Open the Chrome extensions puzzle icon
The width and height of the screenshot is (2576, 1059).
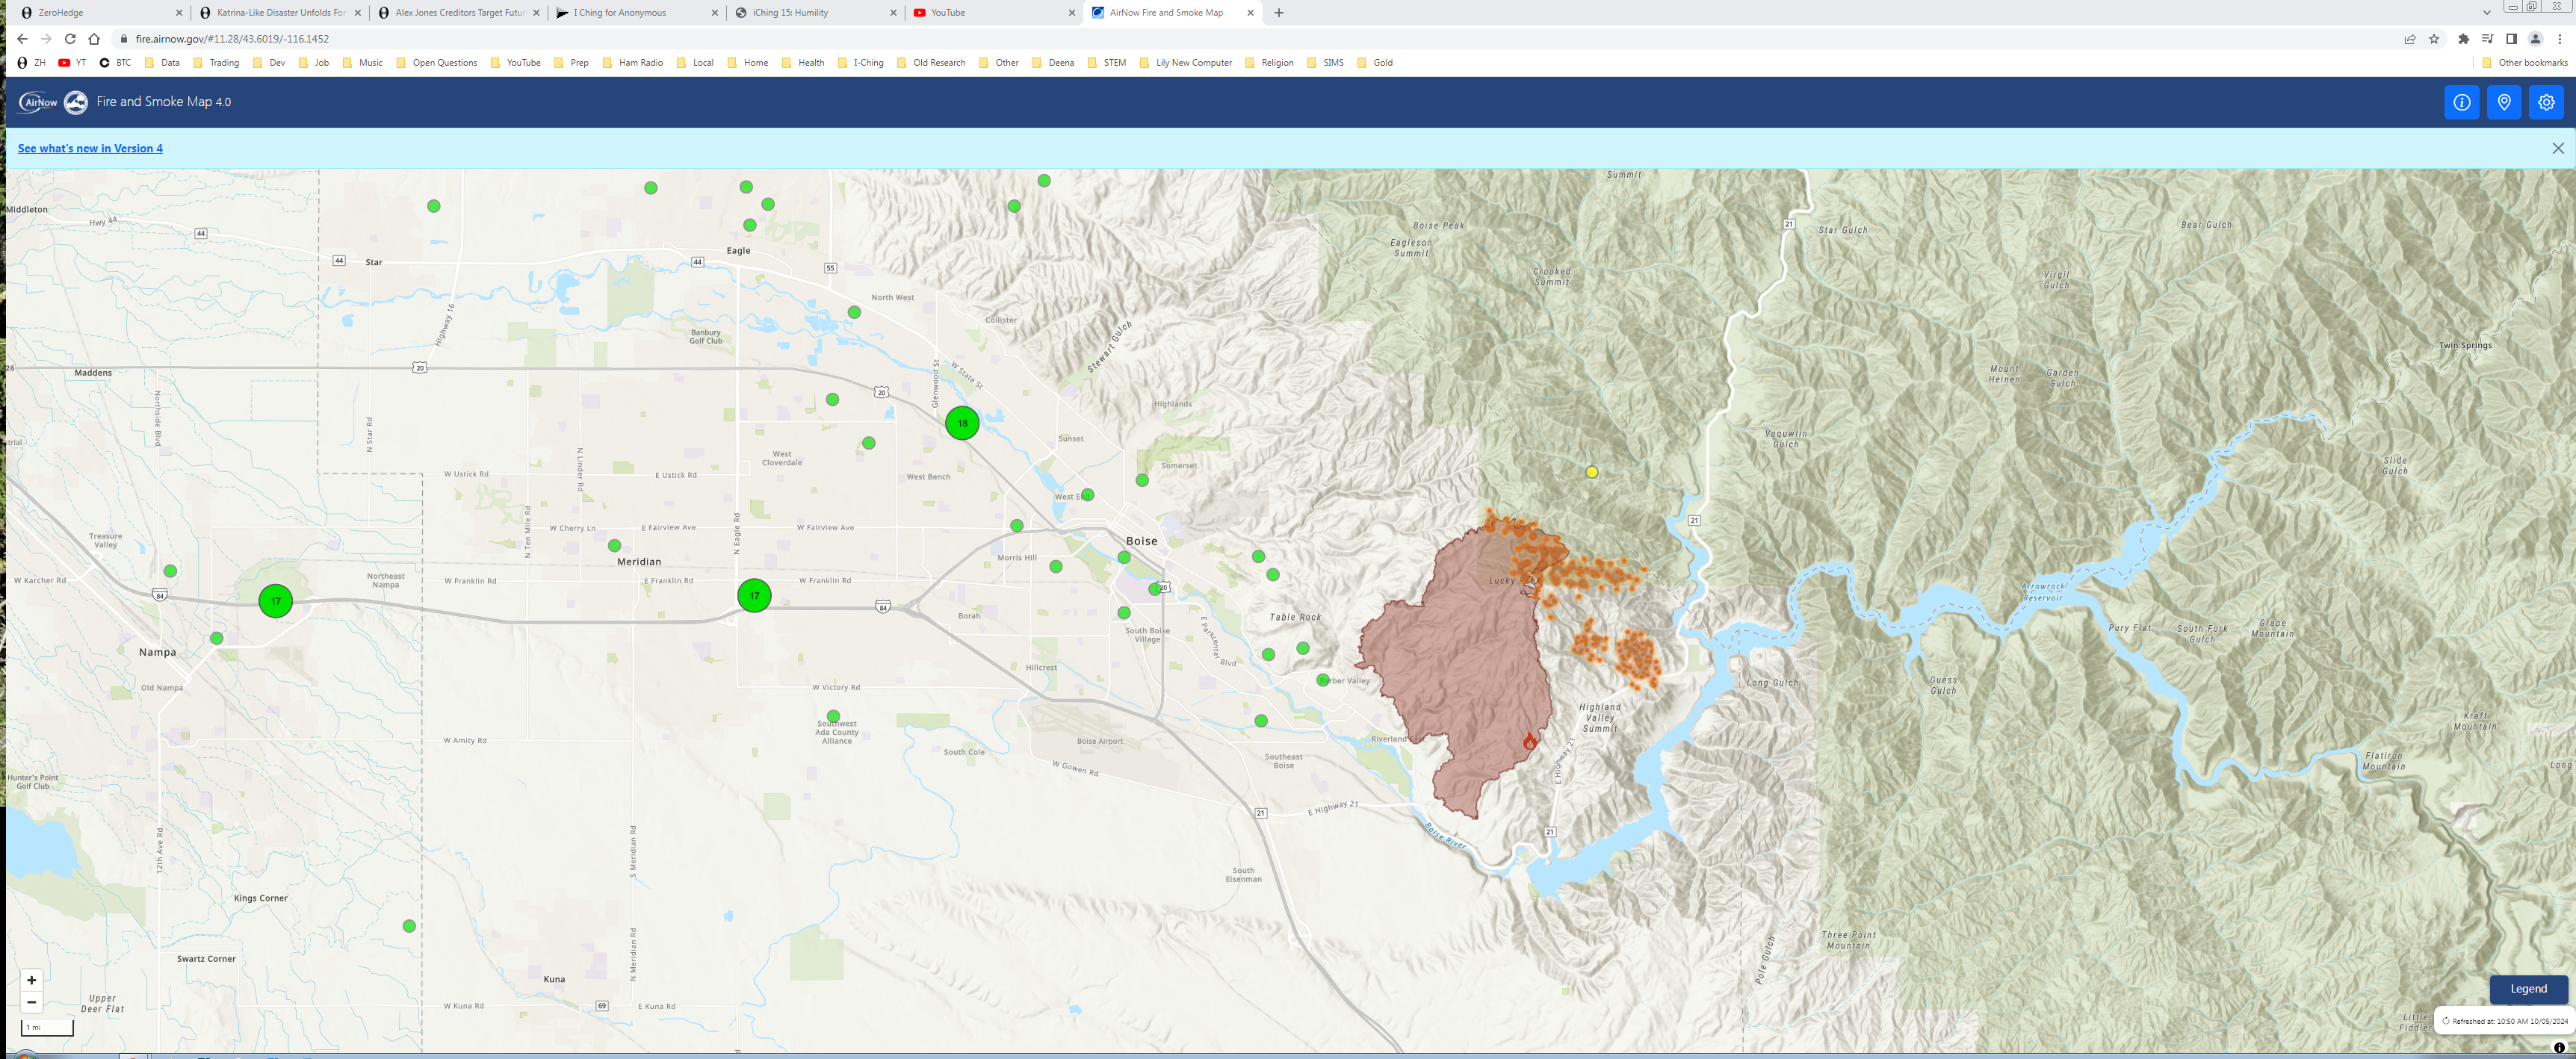tap(2463, 39)
